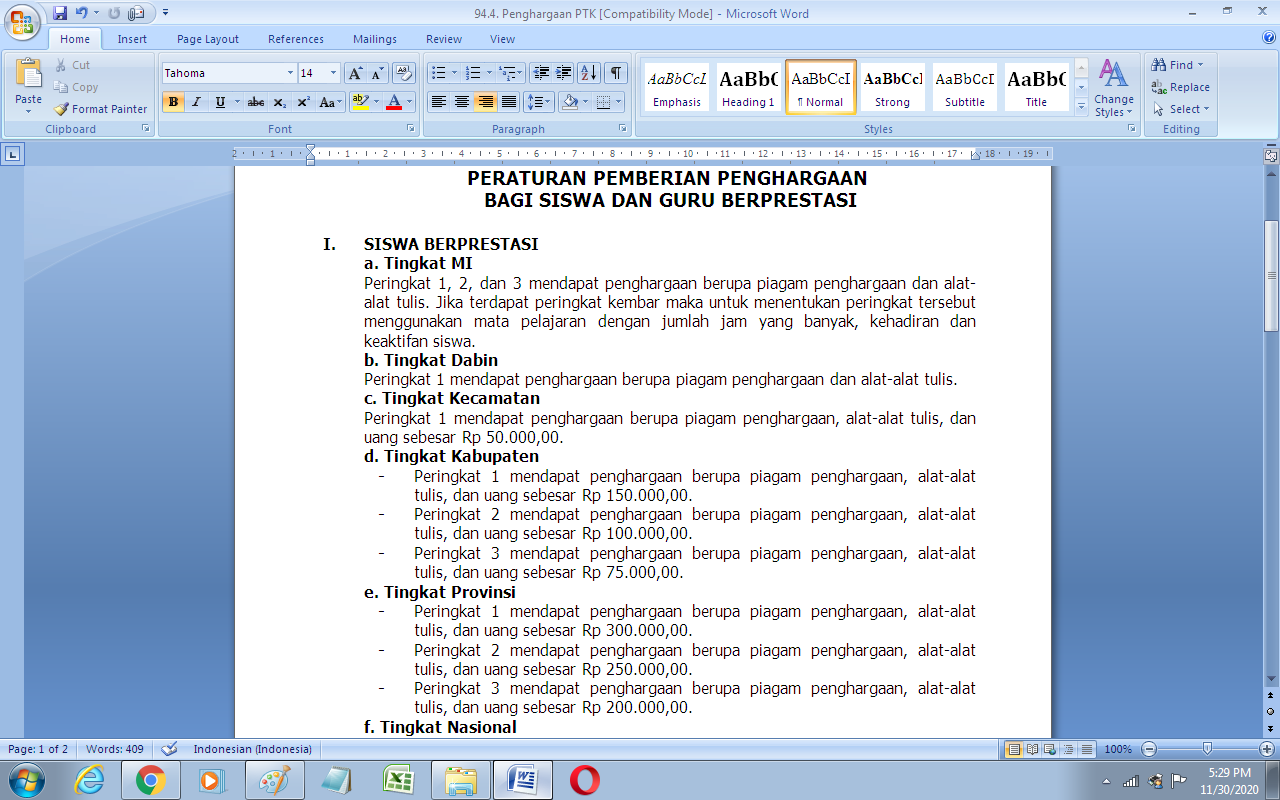
Task: Center align text
Action: (x=461, y=102)
